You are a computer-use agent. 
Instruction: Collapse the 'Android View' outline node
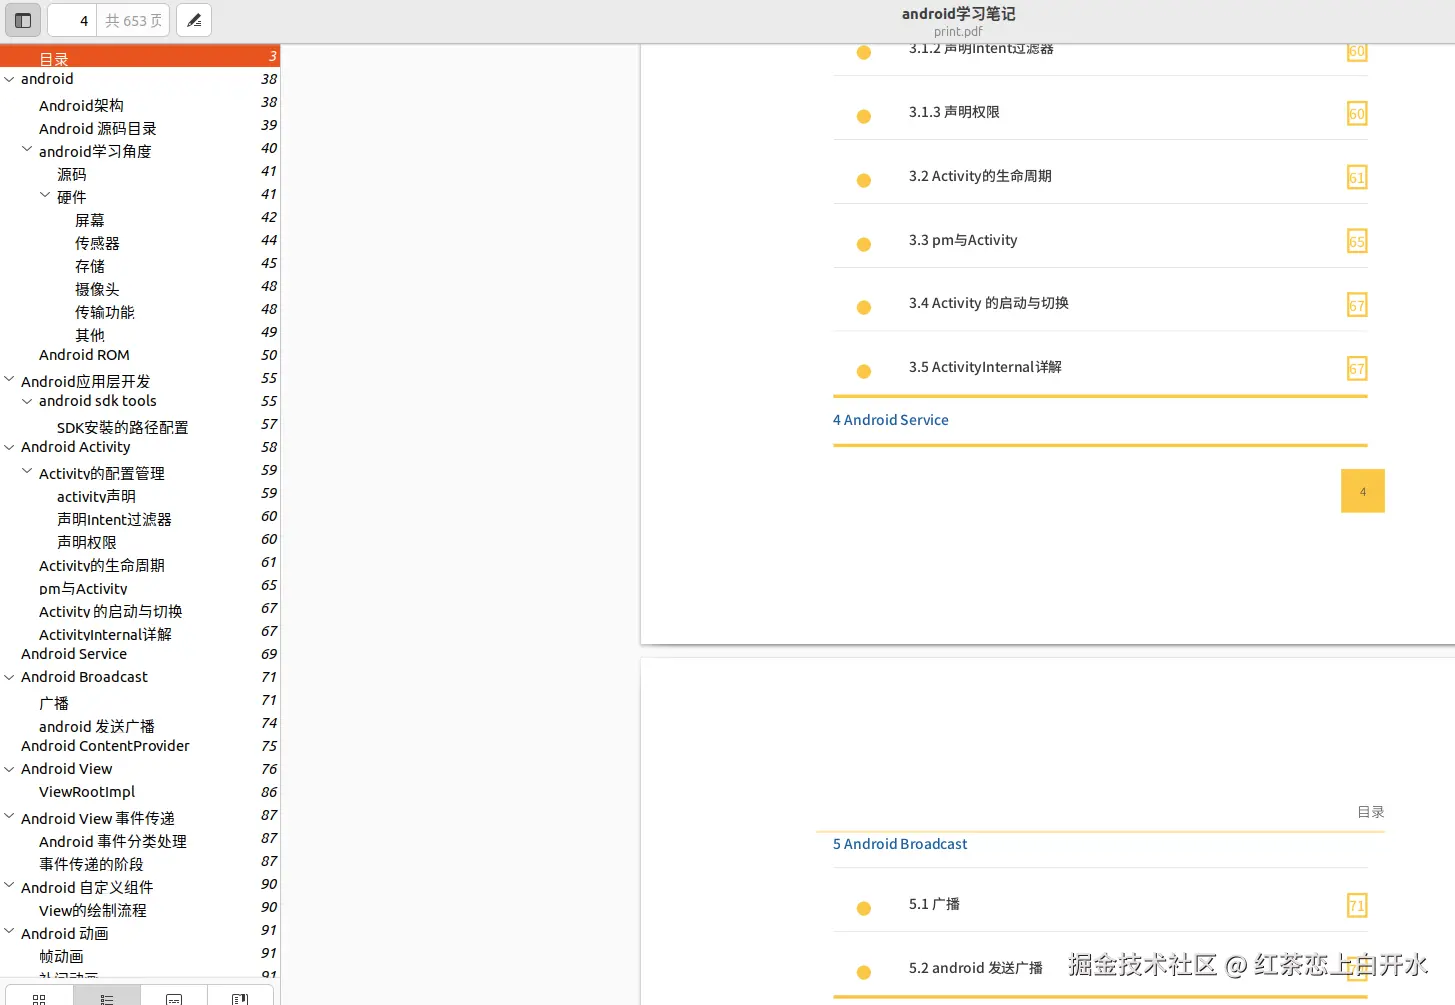click(x=9, y=769)
